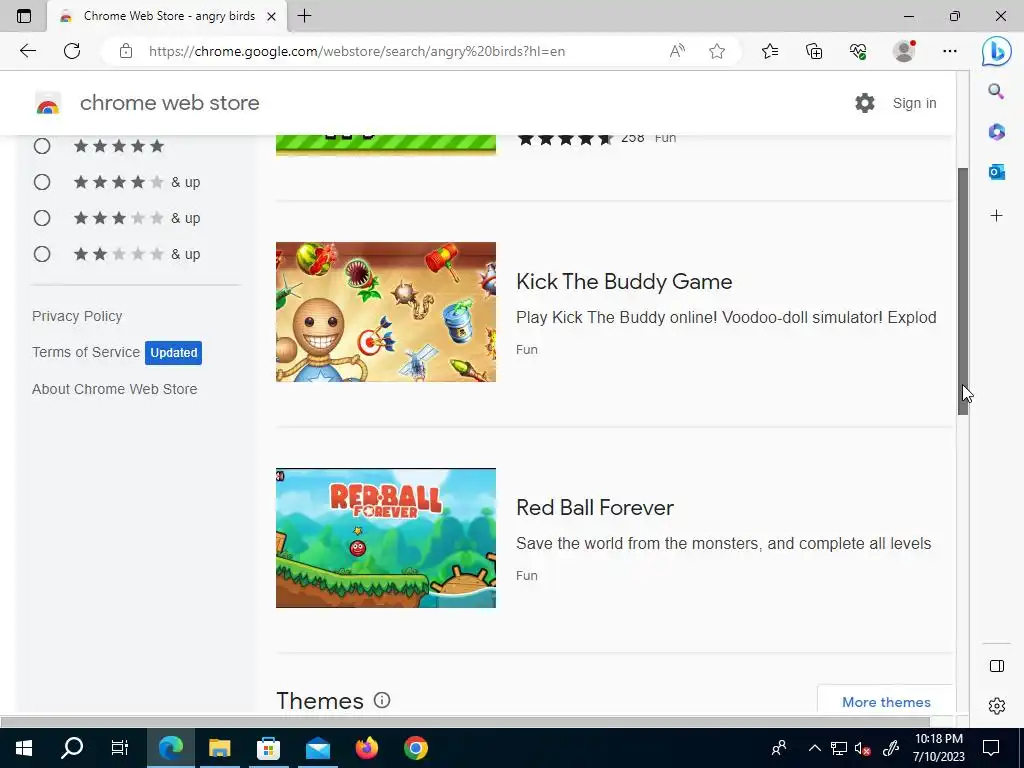This screenshot has height=768, width=1024.
Task: Click the vertical page scrollbar thumb
Action: pos(963,291)
